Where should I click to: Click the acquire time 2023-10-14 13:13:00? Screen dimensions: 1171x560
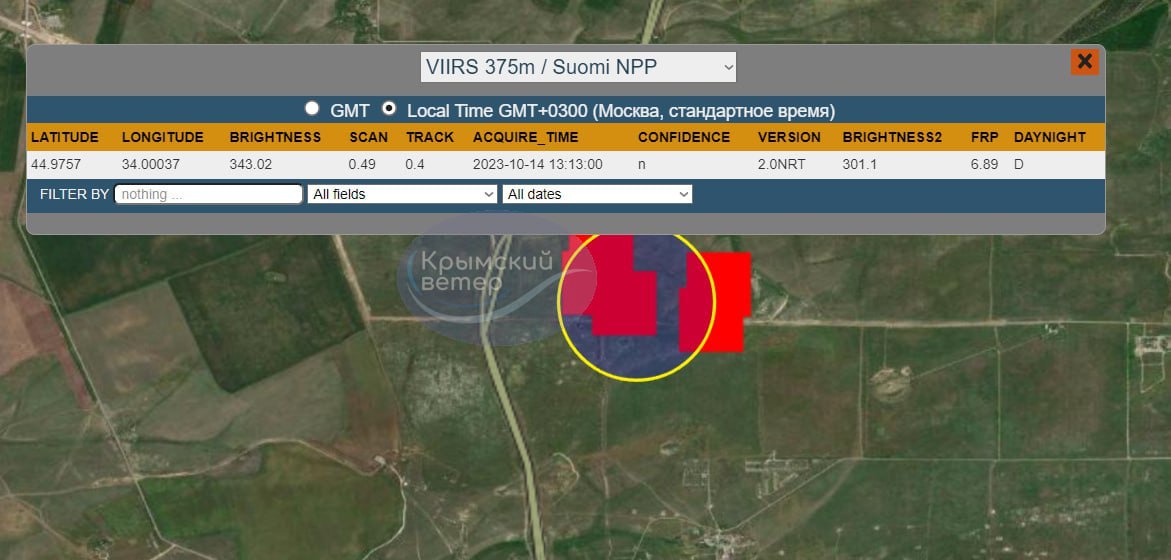tap(538, 164)
